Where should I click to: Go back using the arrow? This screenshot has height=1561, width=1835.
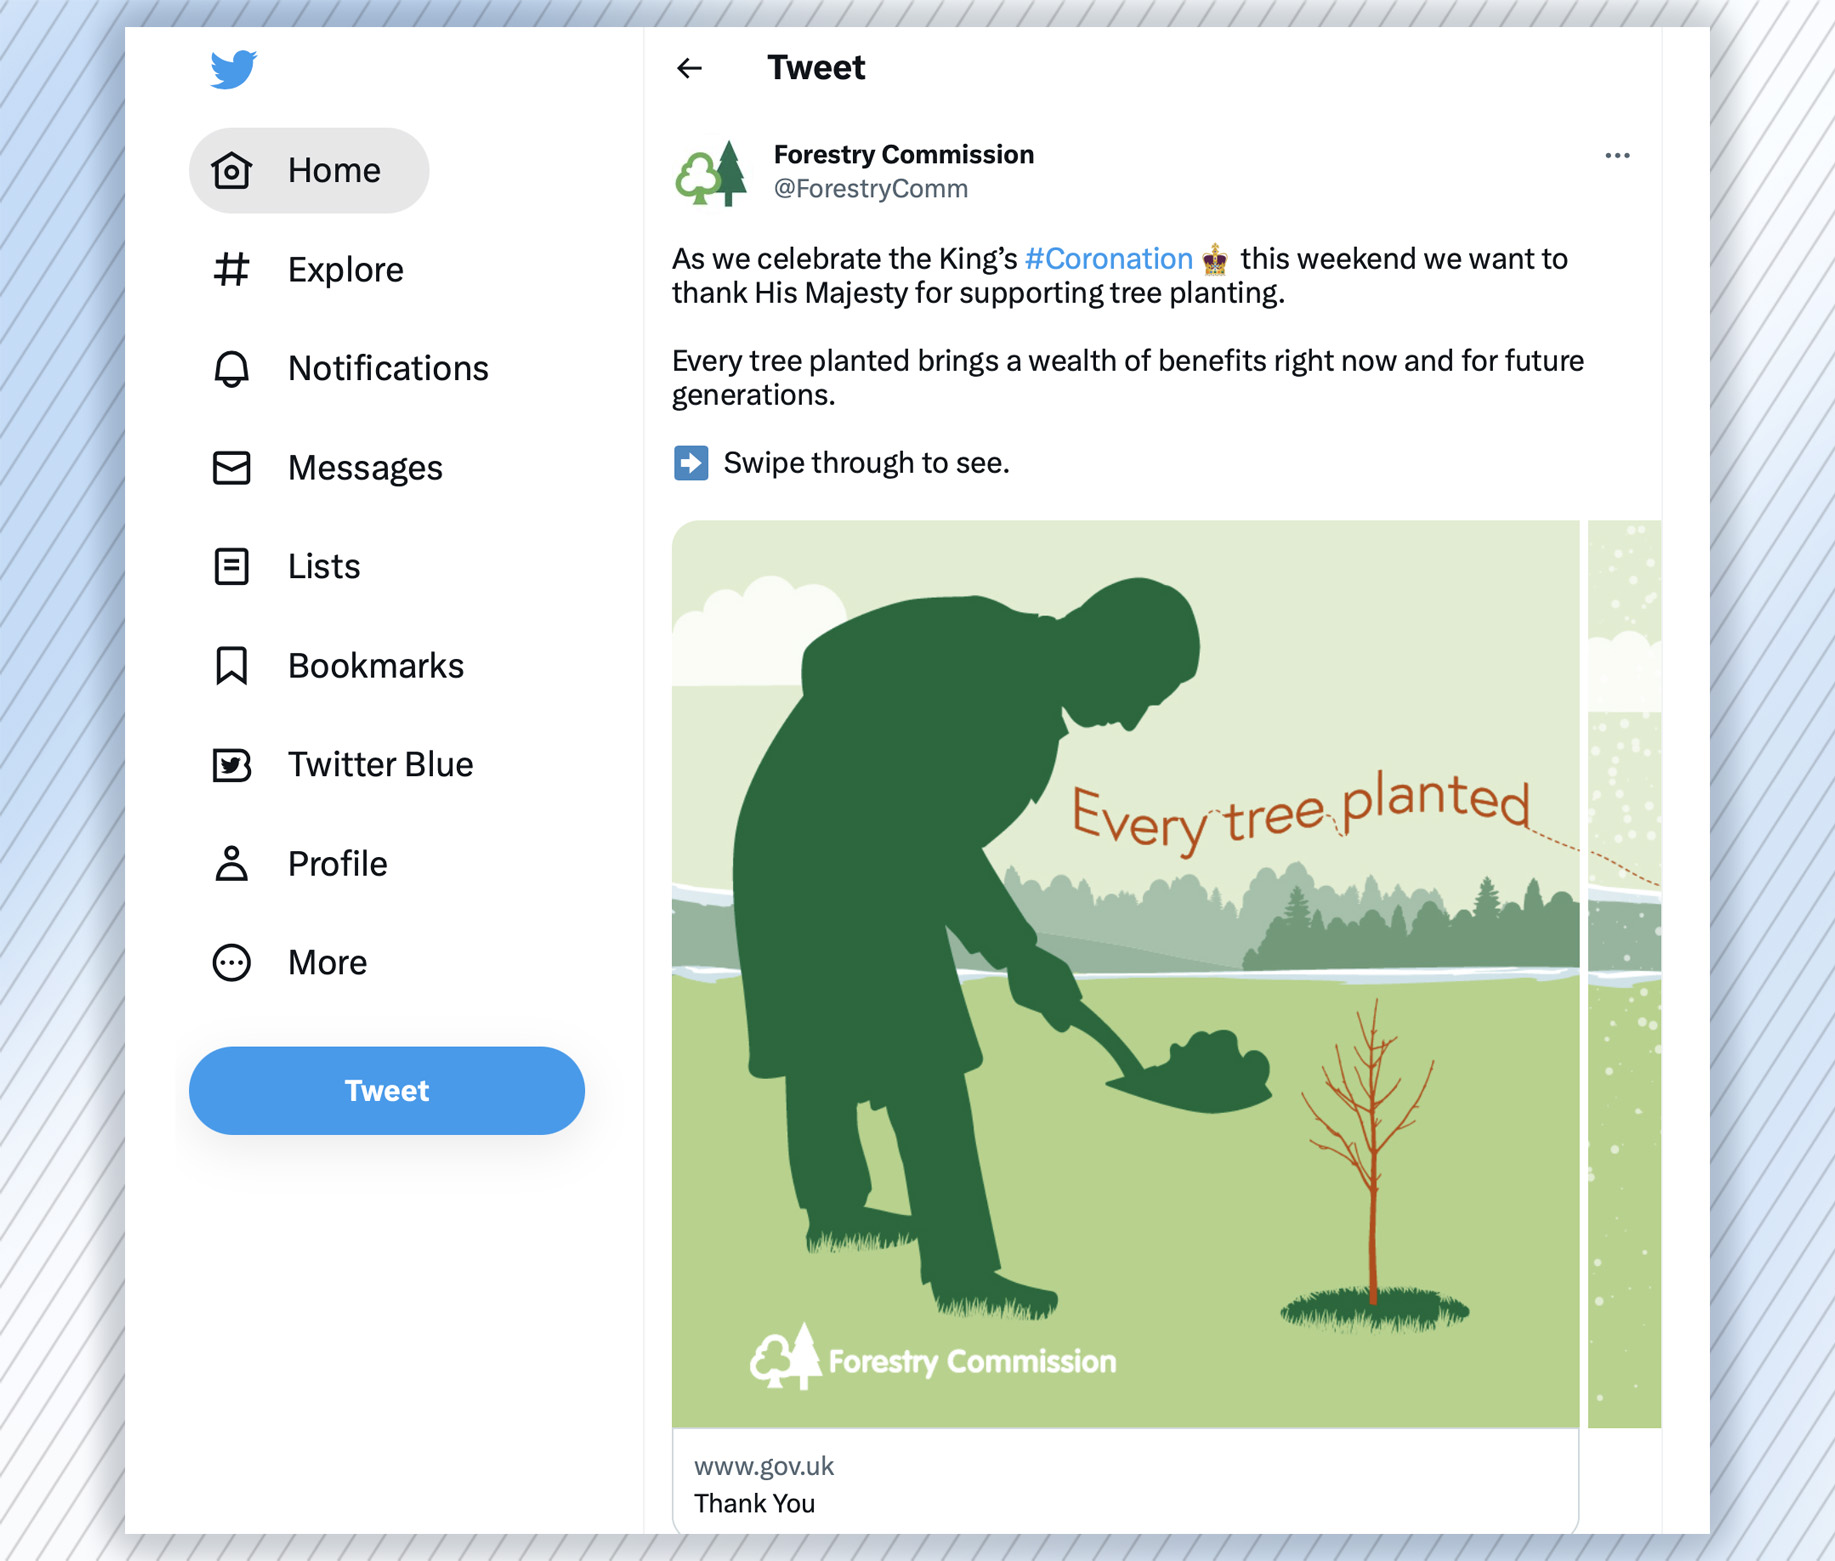click(x=689, y=68)
